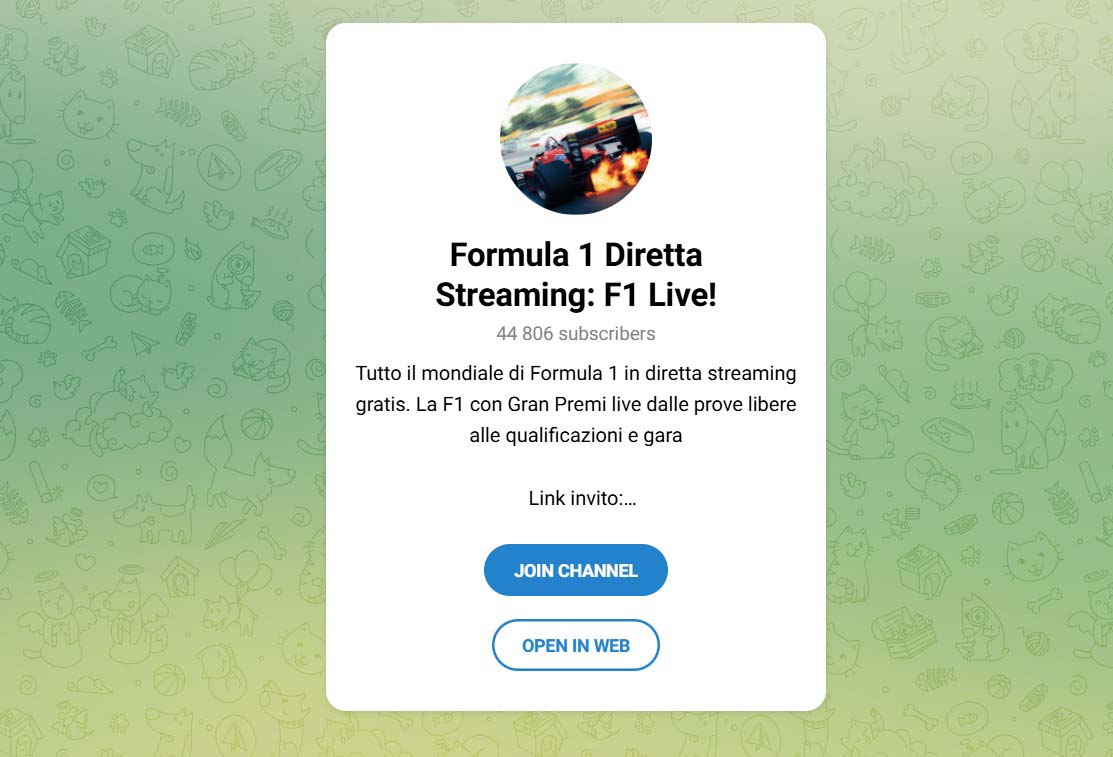Screen dimensions: 1113x757
Task: Click the 44 806 subscribers count
Action: pyautogui.click(x=576, y=334)
